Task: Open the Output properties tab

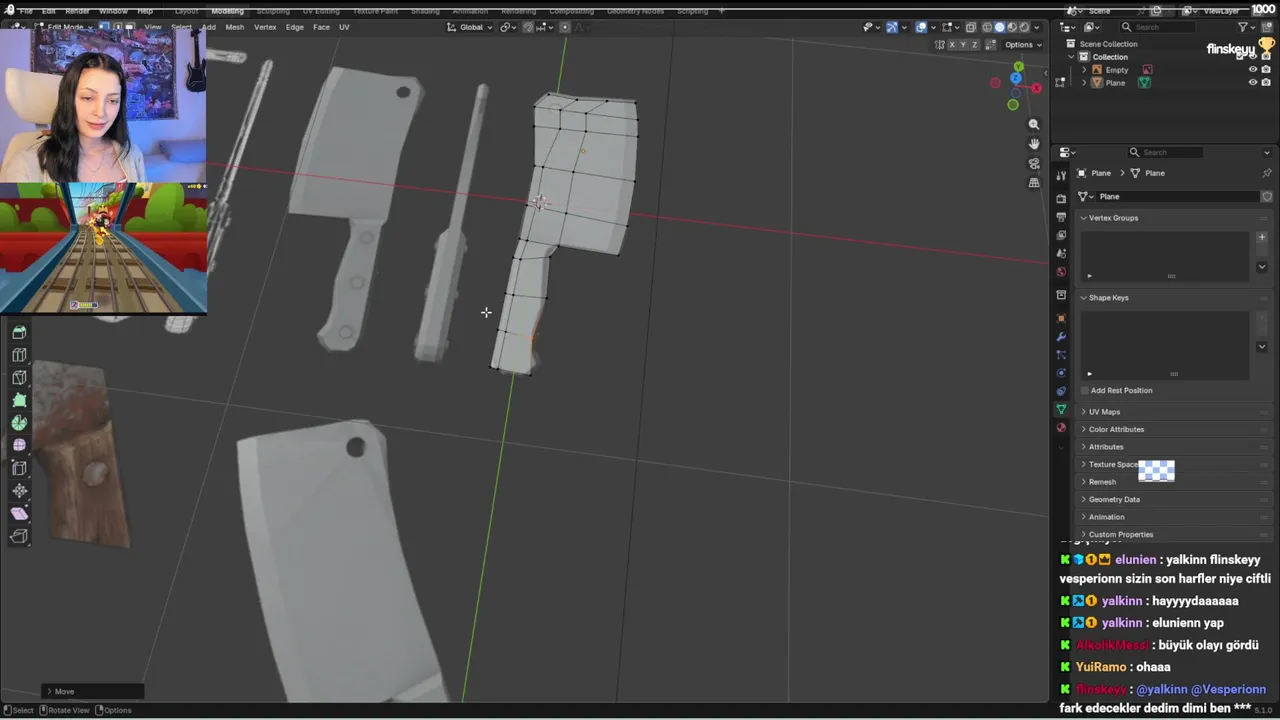Action: (1061, 216)
